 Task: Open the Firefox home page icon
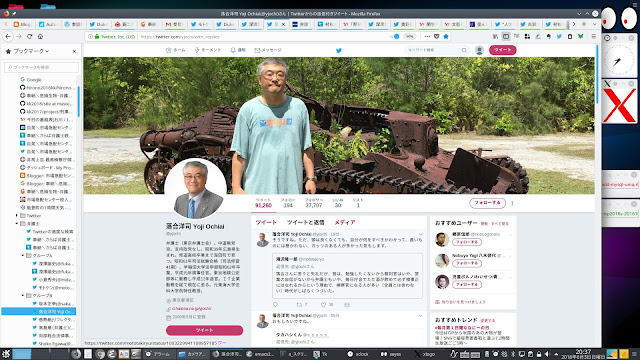40,36
